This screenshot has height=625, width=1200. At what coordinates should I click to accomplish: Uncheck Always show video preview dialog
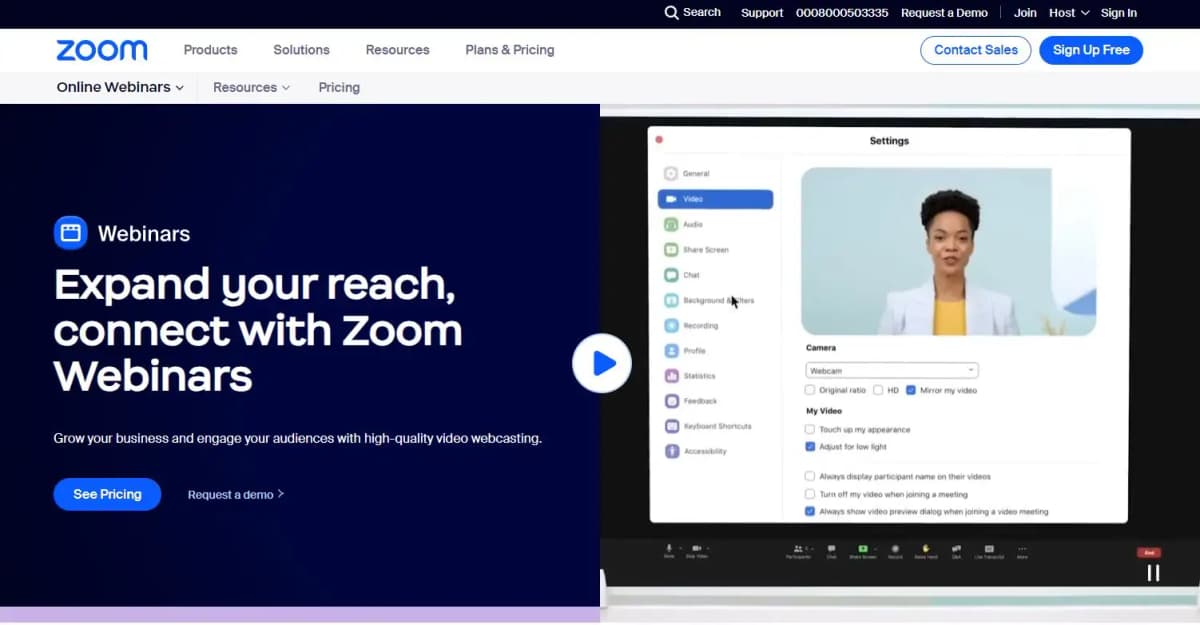tap(810, 511)
